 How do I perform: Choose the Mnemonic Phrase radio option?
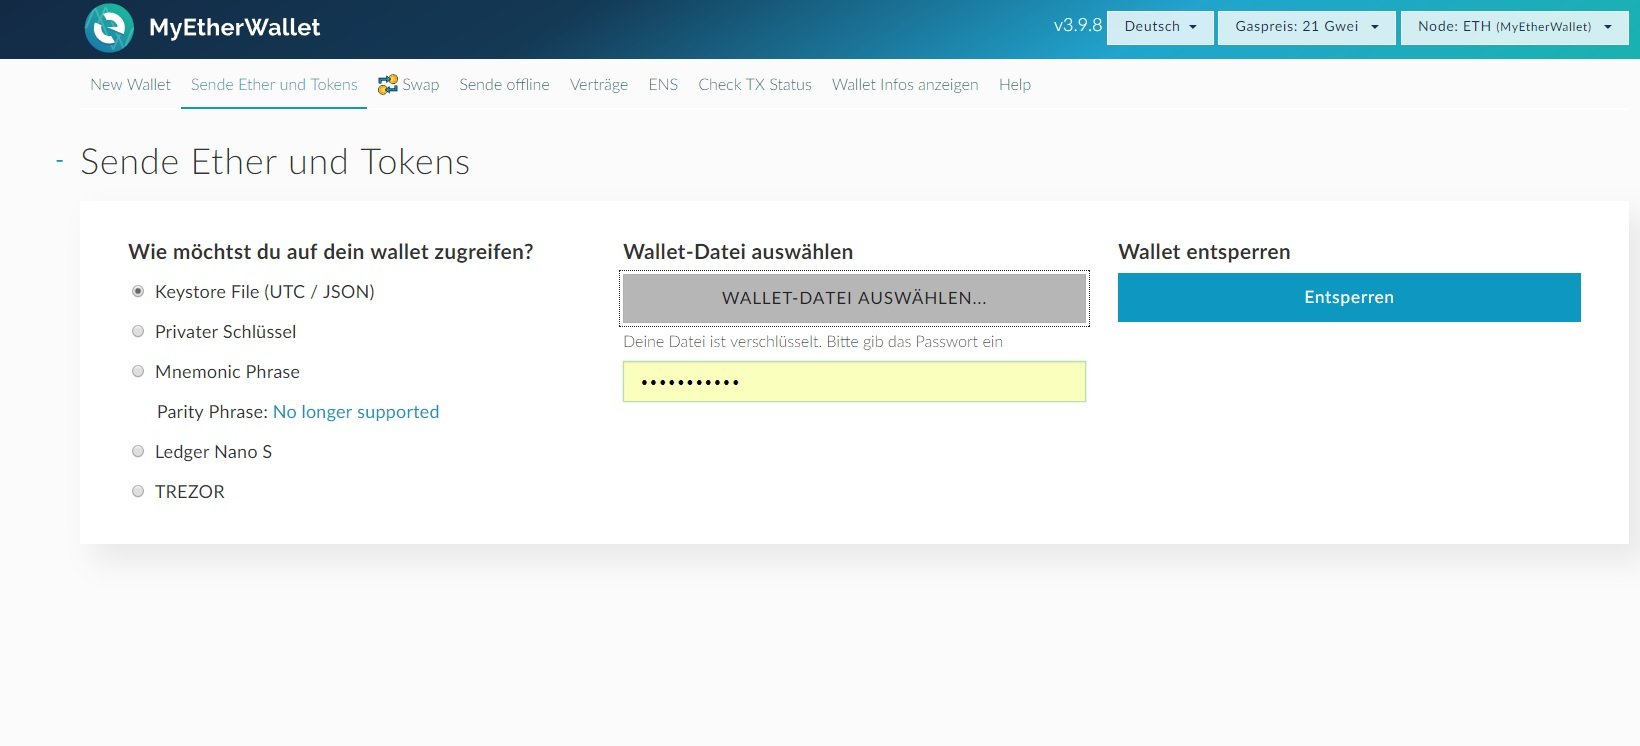point(138,371)
